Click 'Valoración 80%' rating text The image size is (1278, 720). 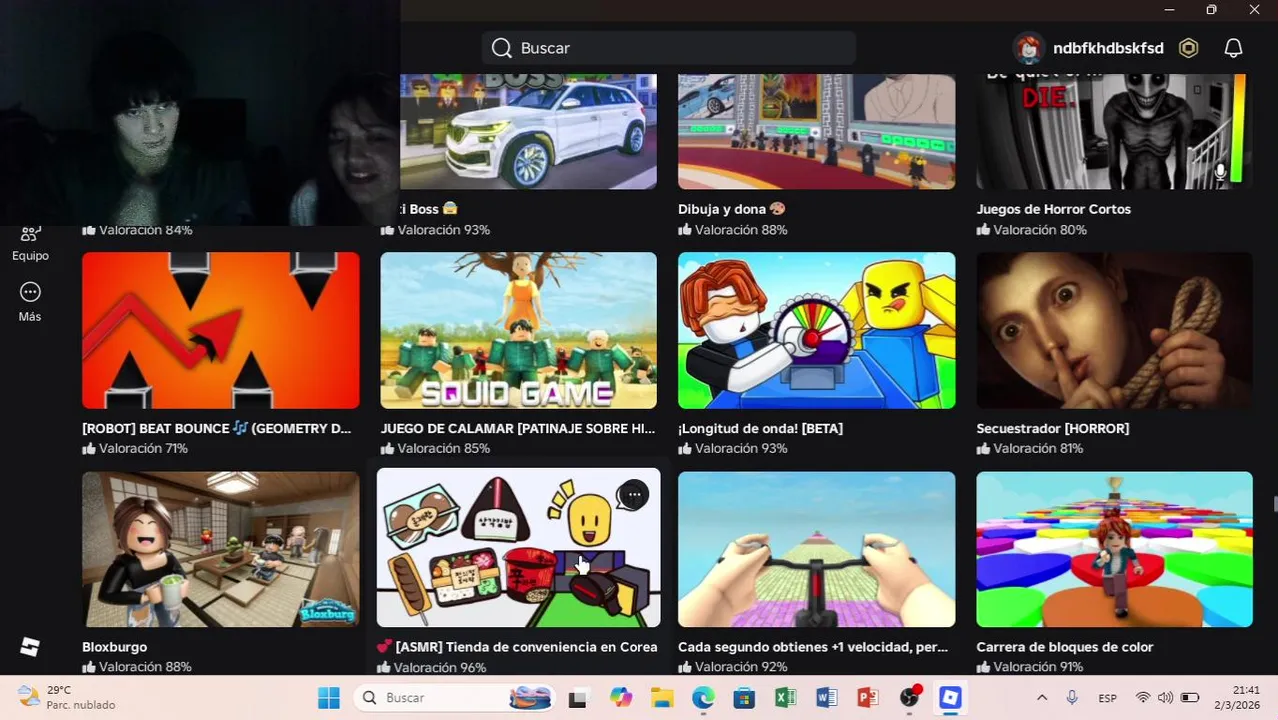[x=1039, y=229]
